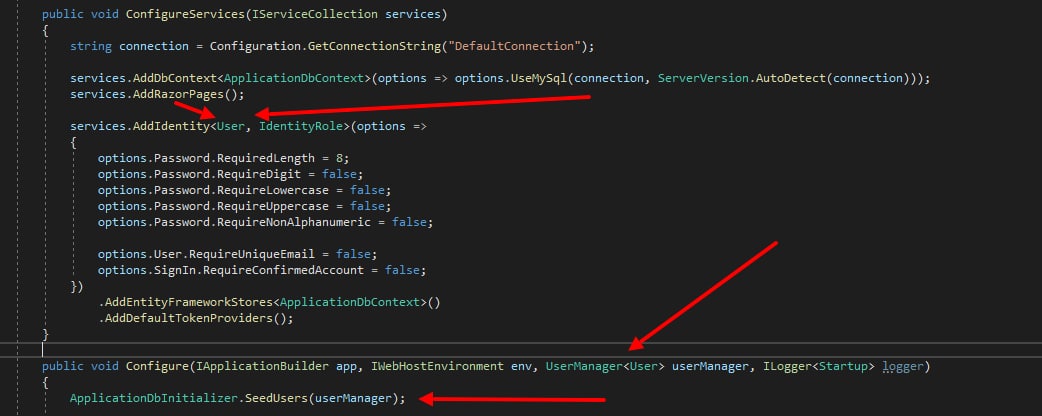Click the SeedUsers method call
The height and width of the screenshot is (416, 1042).
coord(275,399)
